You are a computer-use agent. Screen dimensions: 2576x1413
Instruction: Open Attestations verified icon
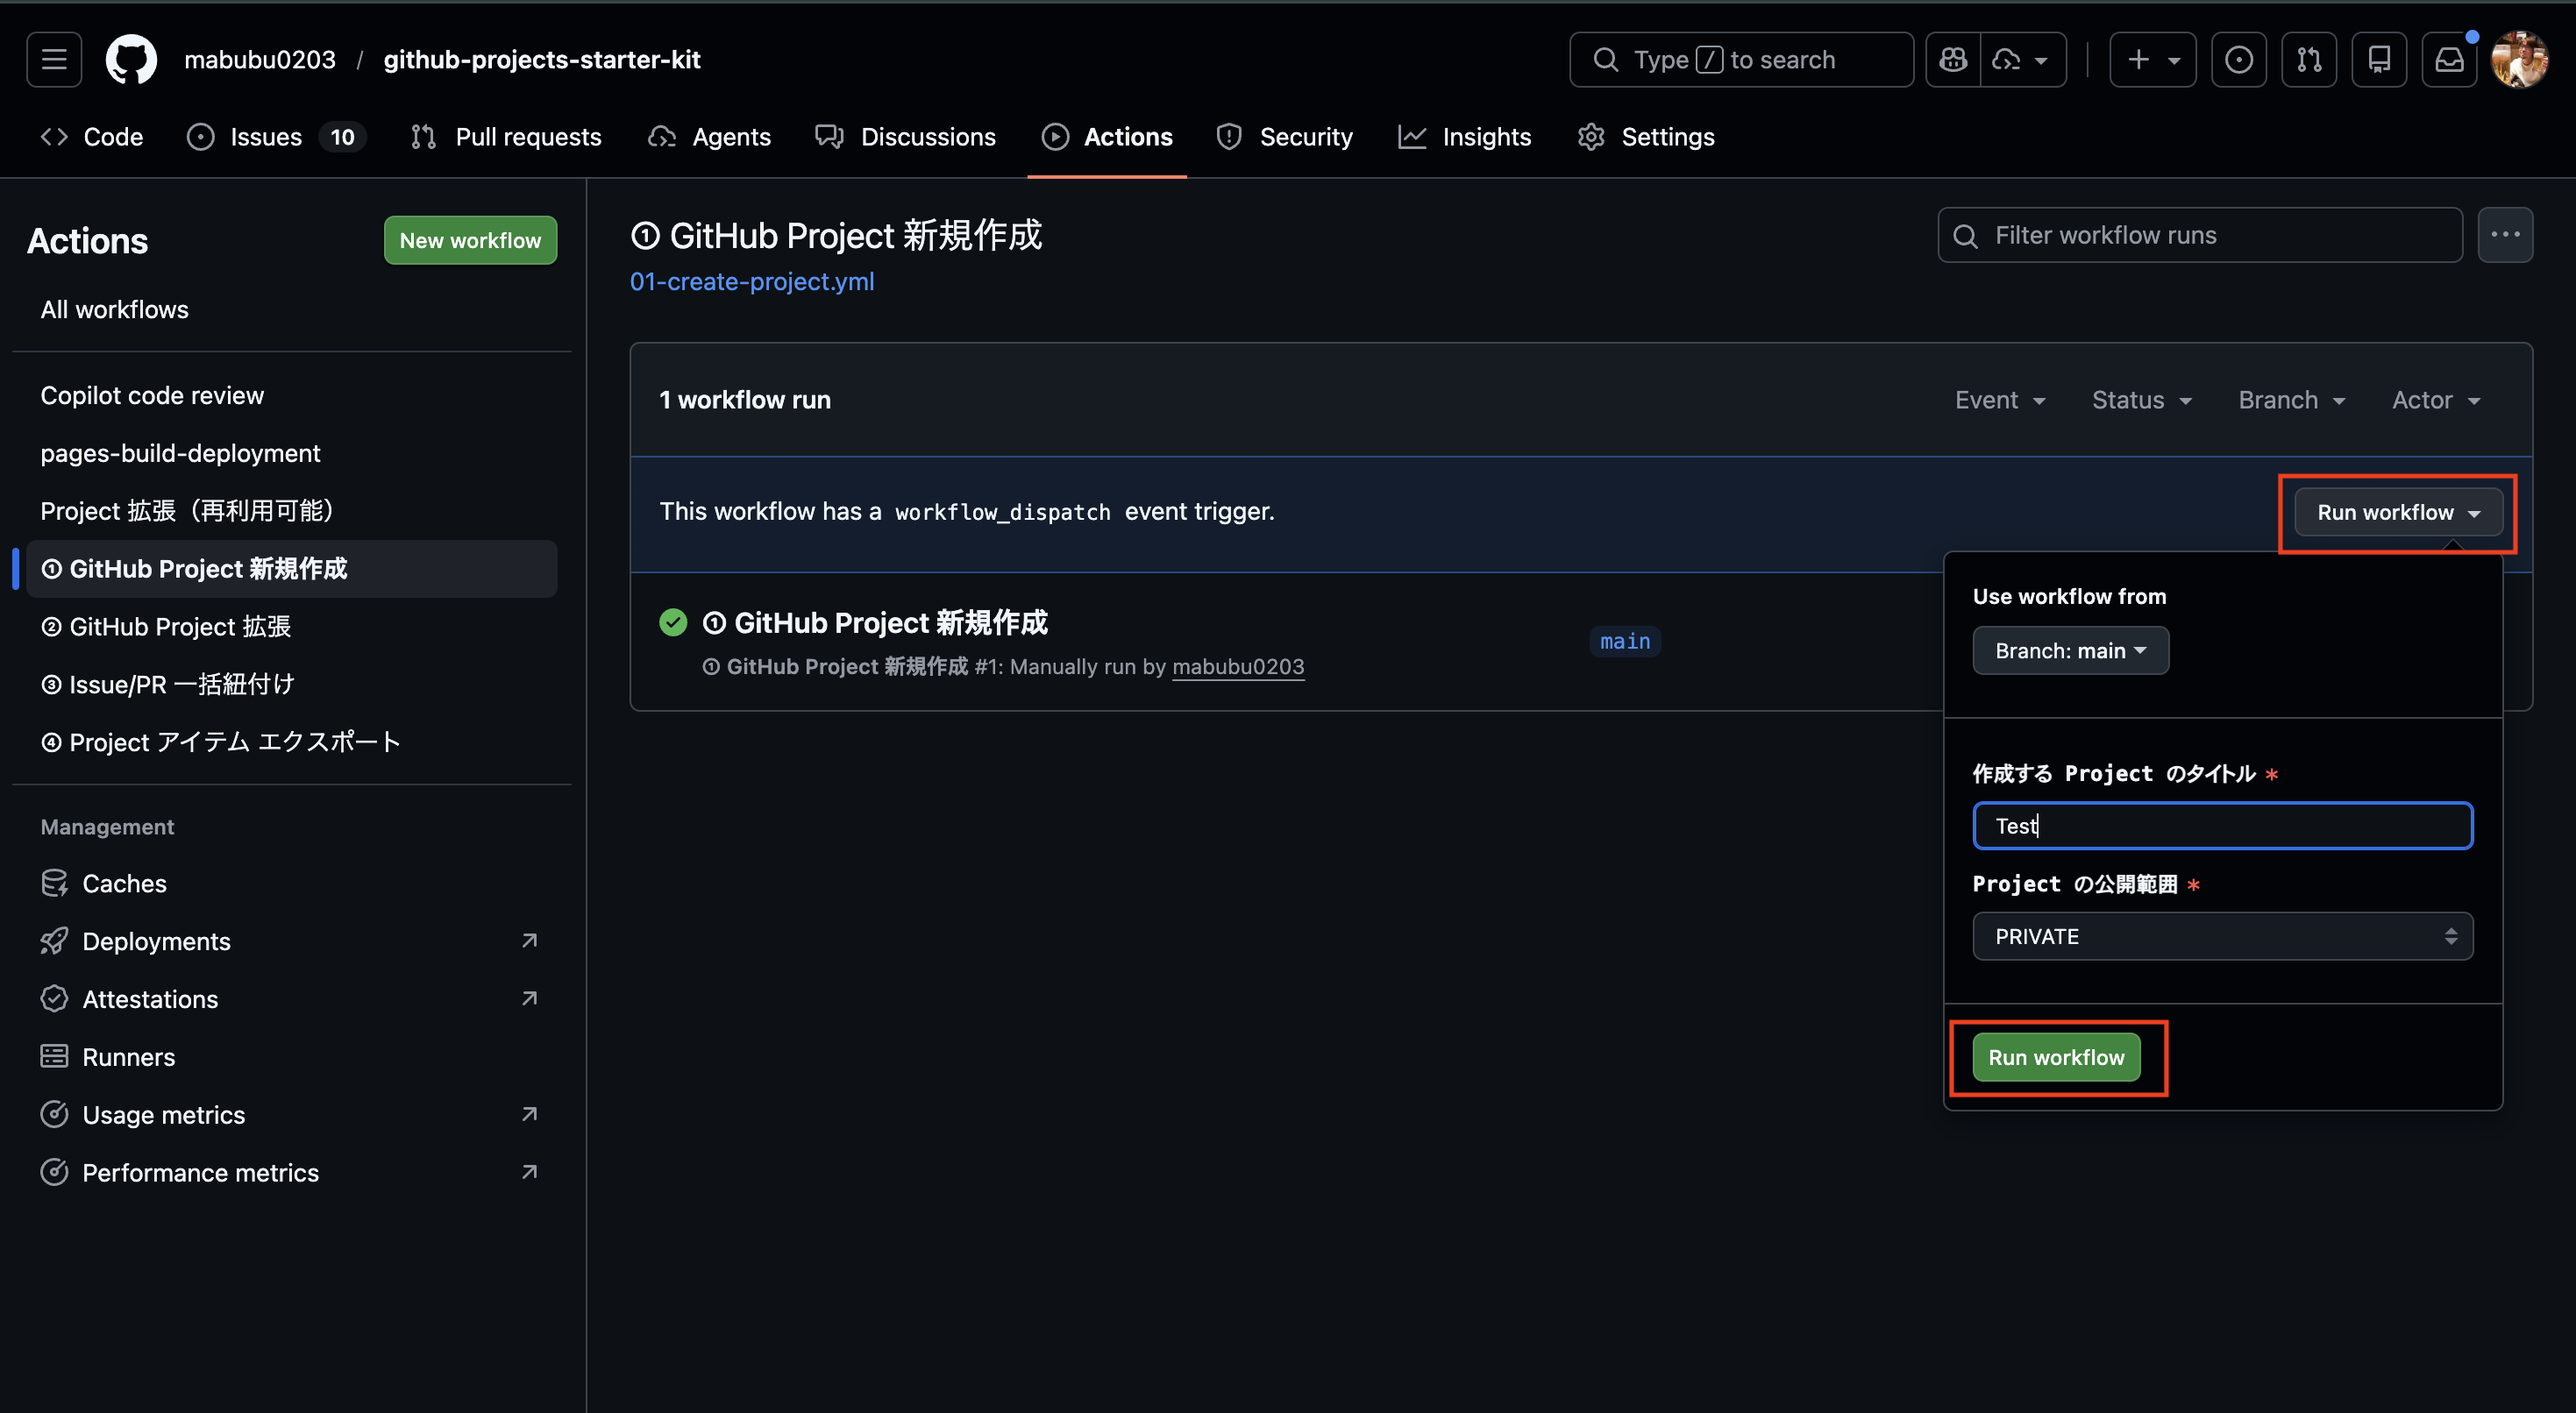pyautogui.click(x=54, y=1000)
